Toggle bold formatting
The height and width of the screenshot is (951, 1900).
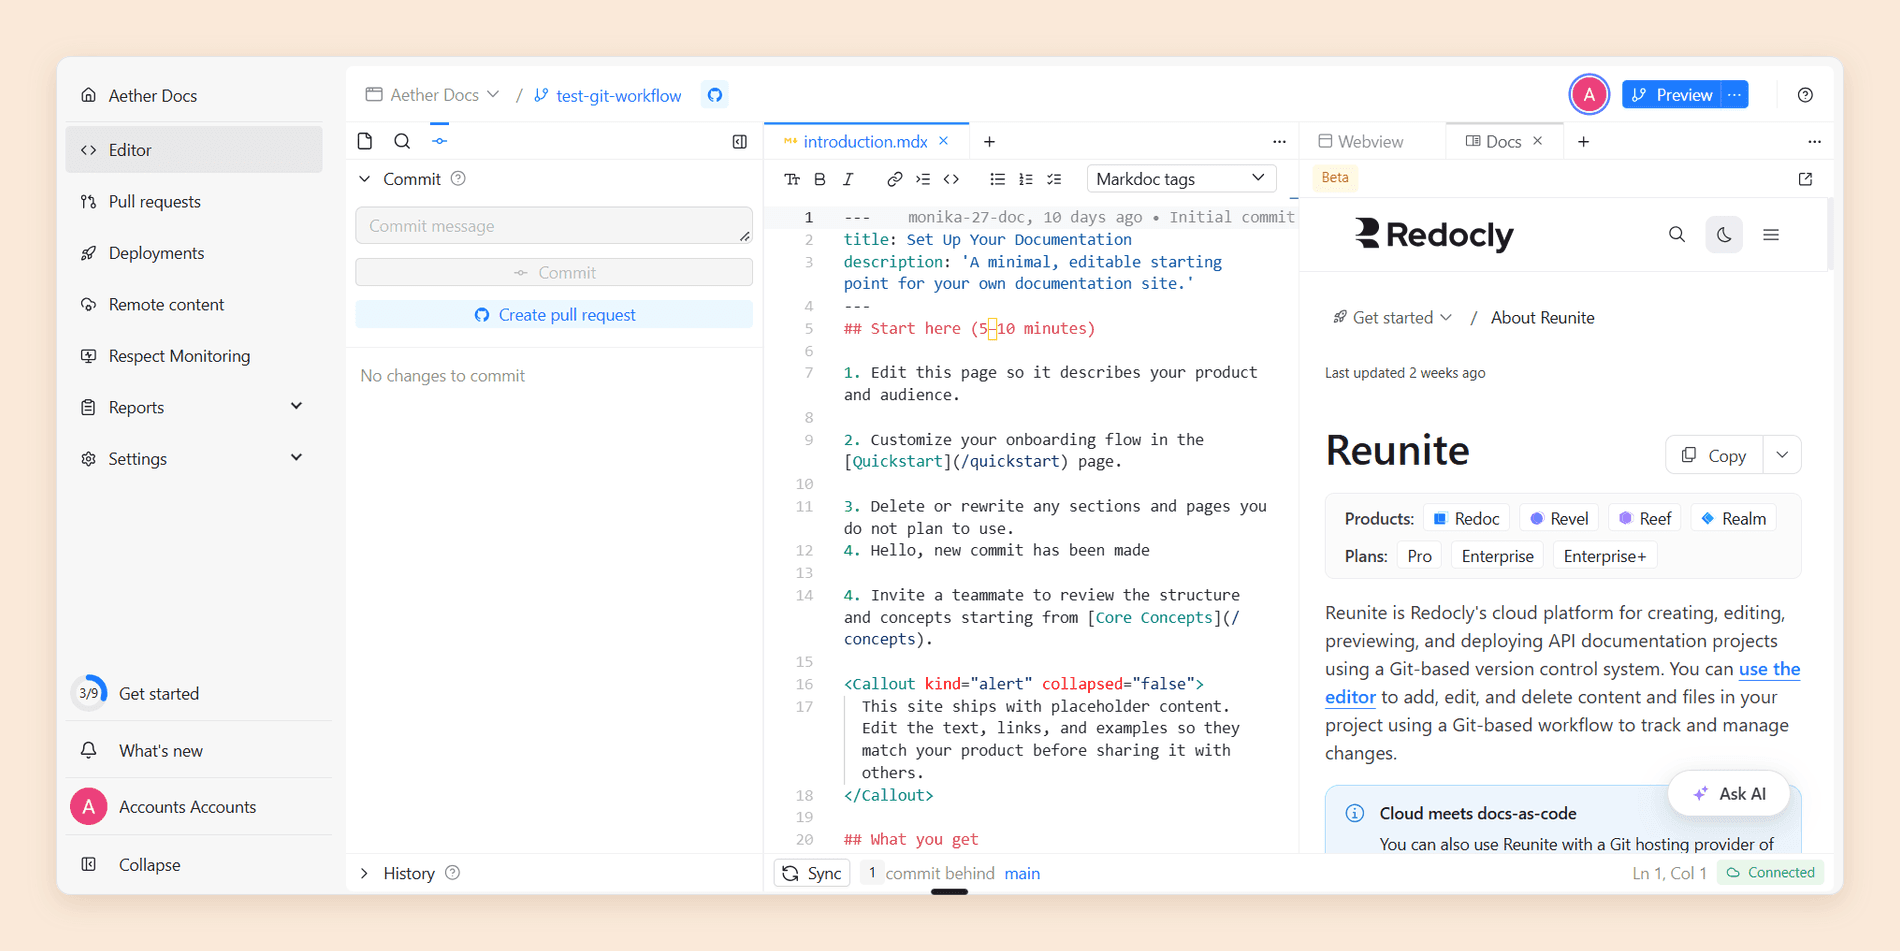(820, 179)
